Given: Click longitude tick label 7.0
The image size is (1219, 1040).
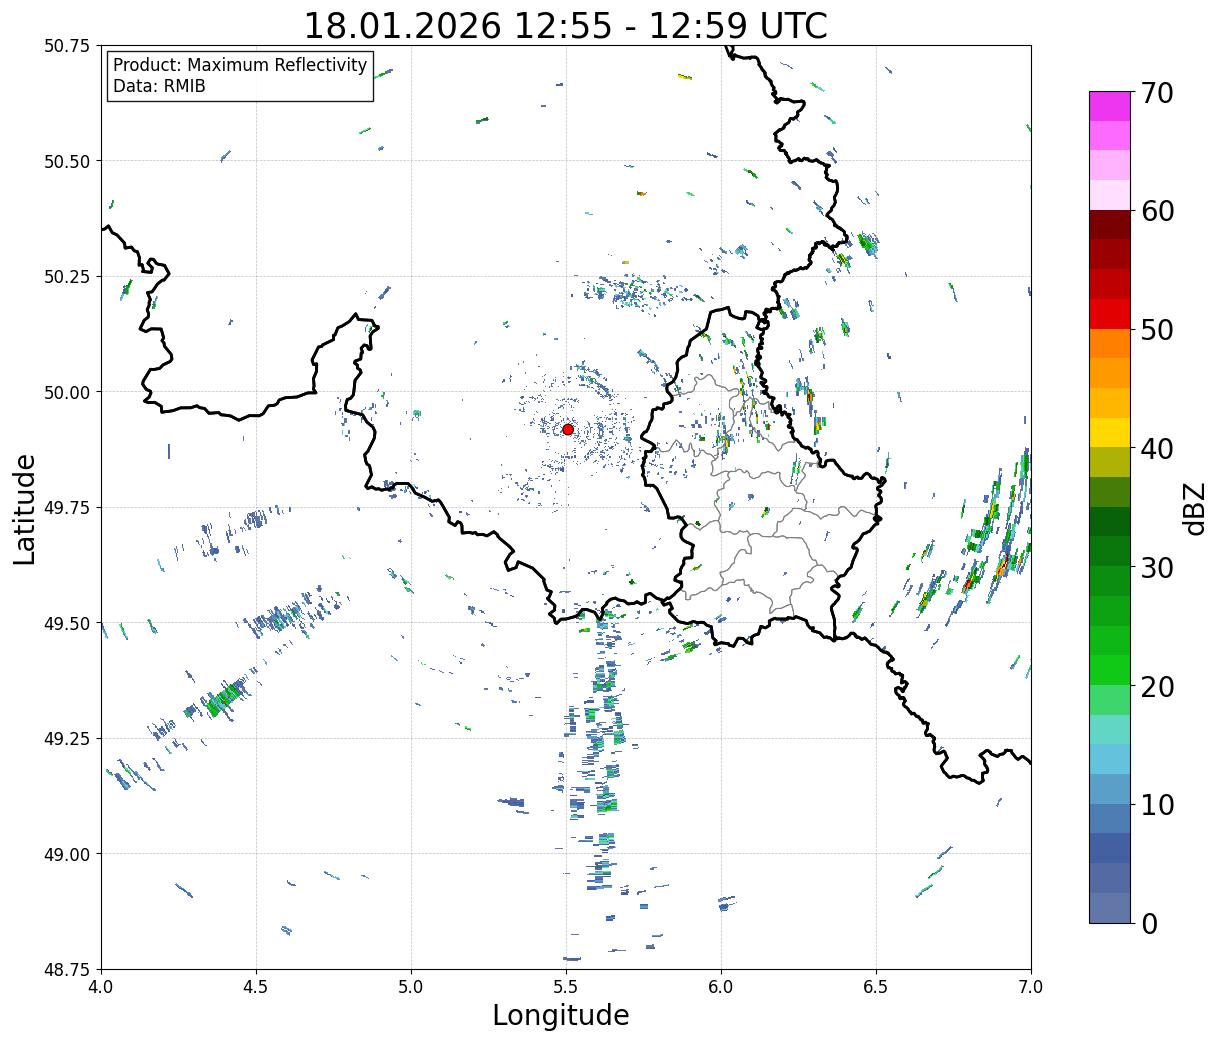Looking at the screenshot, I should [x=1031, y=987].
